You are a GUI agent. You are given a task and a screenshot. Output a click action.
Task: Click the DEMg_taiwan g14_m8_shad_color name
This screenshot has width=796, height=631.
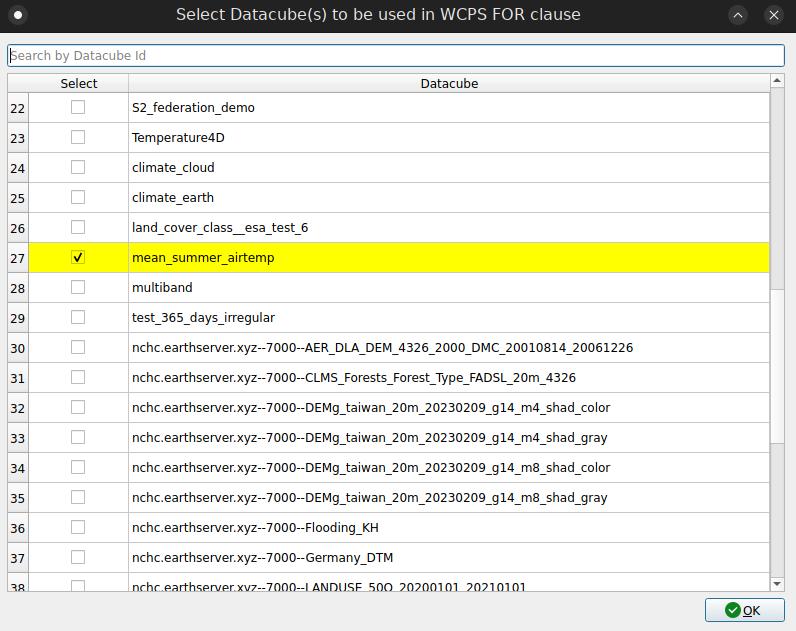[371, 468]
